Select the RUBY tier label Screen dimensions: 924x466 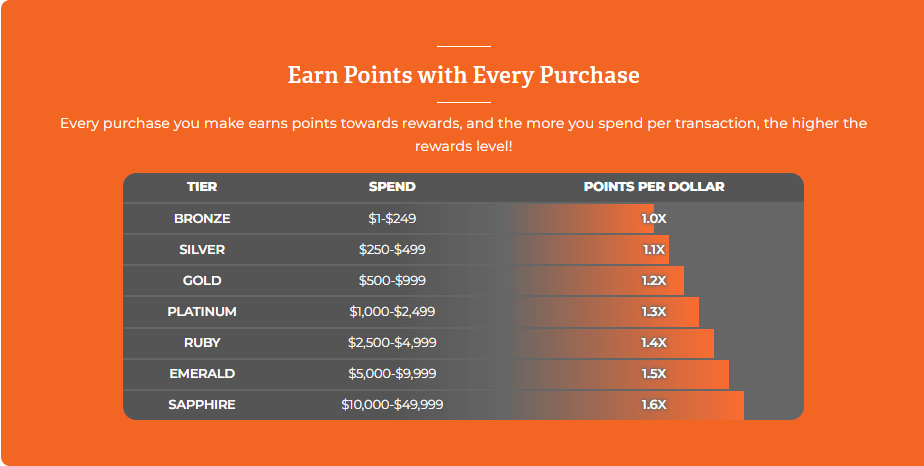(x=202, y=343)
